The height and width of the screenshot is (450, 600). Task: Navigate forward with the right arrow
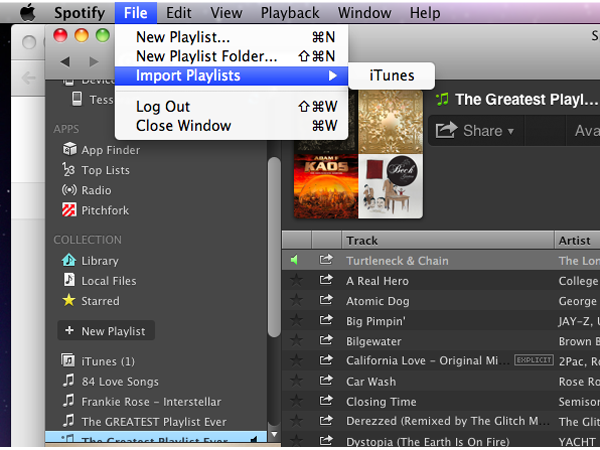[x=94, y=62]
